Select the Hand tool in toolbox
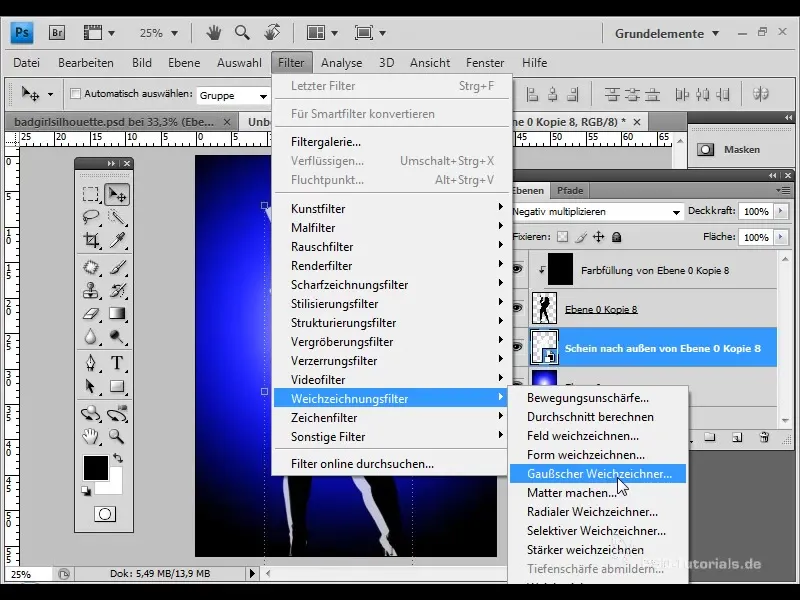 point(91,436)
